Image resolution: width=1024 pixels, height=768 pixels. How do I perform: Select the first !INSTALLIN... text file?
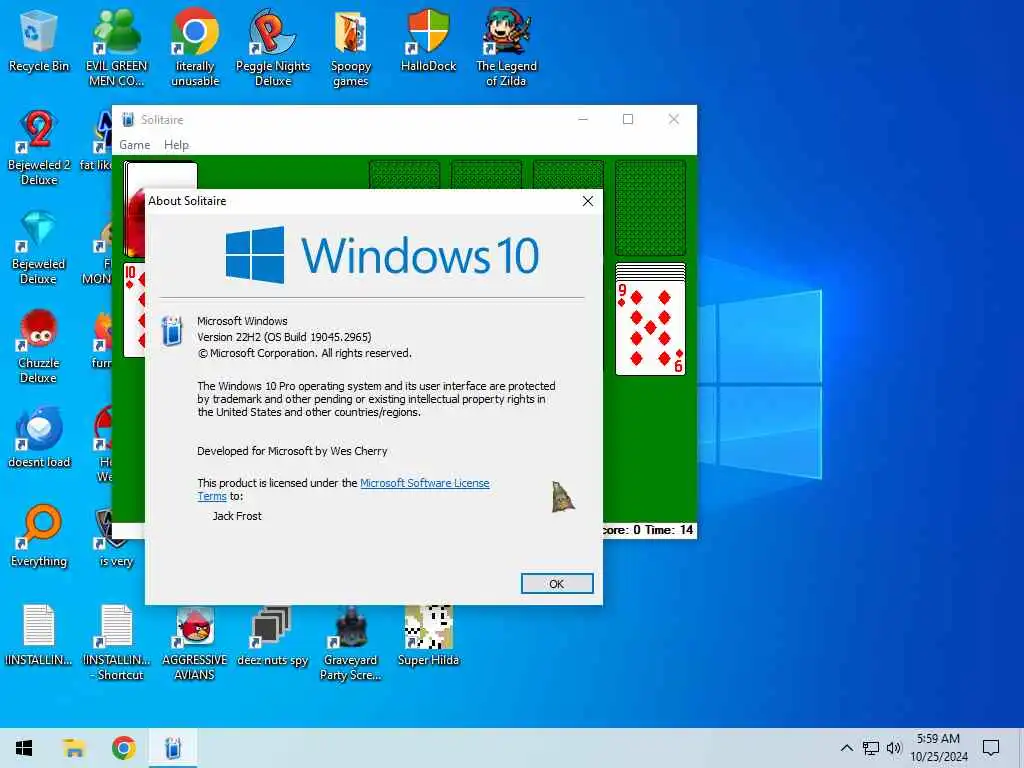click(x=39, y=635)
